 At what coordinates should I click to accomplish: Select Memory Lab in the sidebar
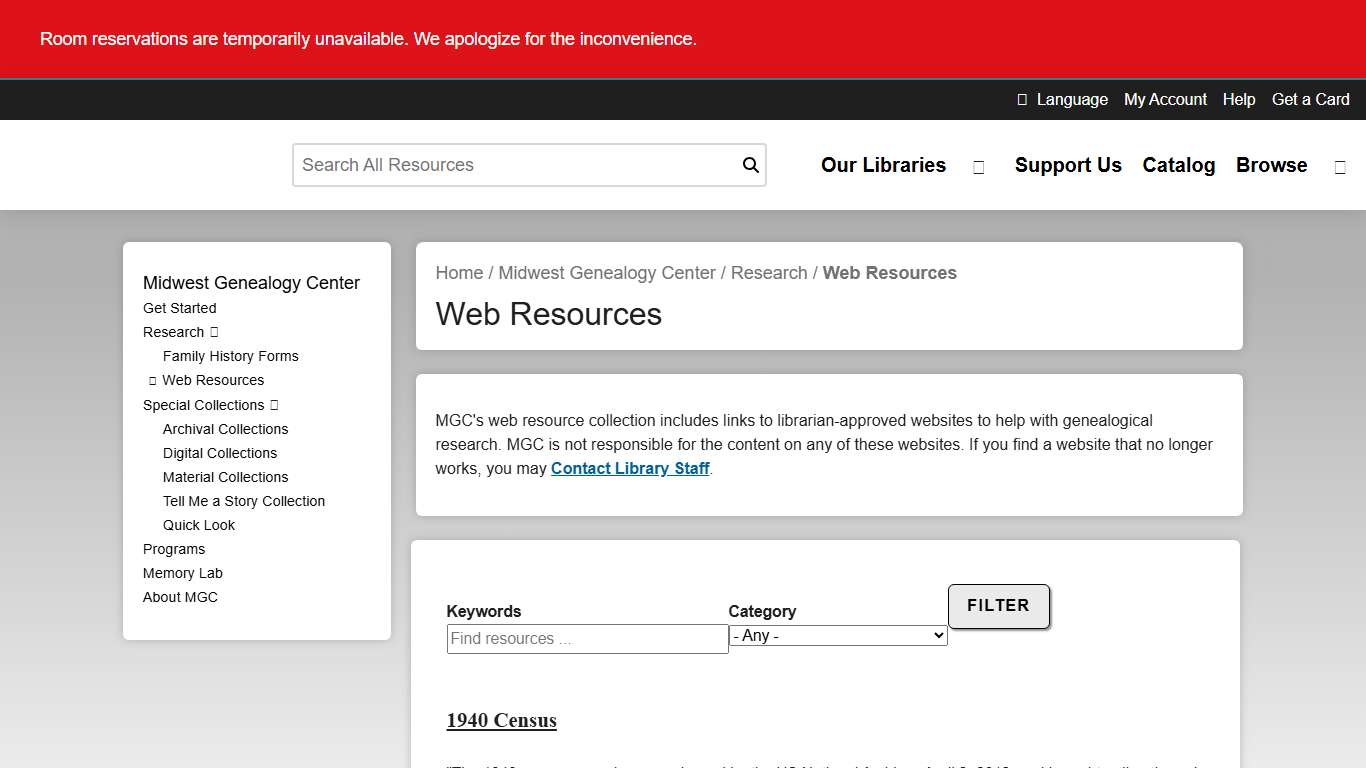pos(183,573)
